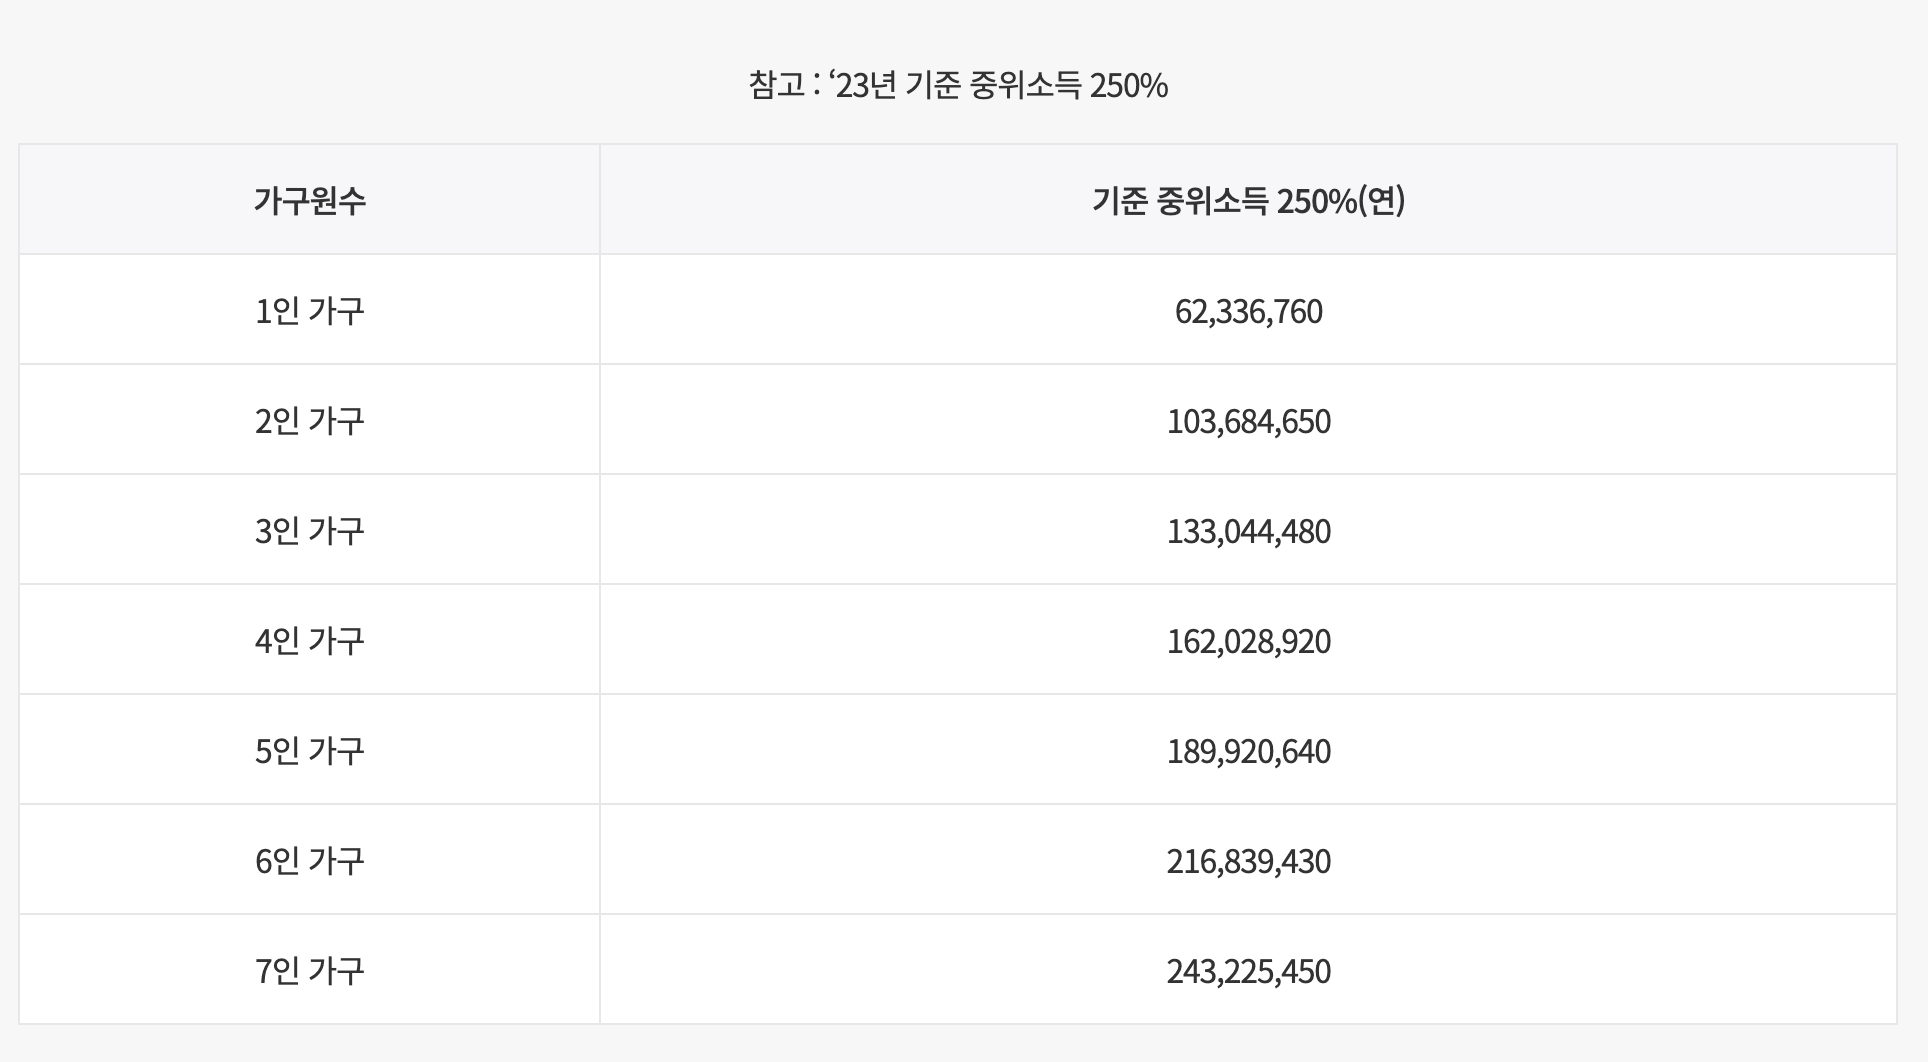Click the table title '참고 : '23년 기준 중위소득 250%'
The height and width of the screenshot is (1062, 1928).
coord(957,86)
